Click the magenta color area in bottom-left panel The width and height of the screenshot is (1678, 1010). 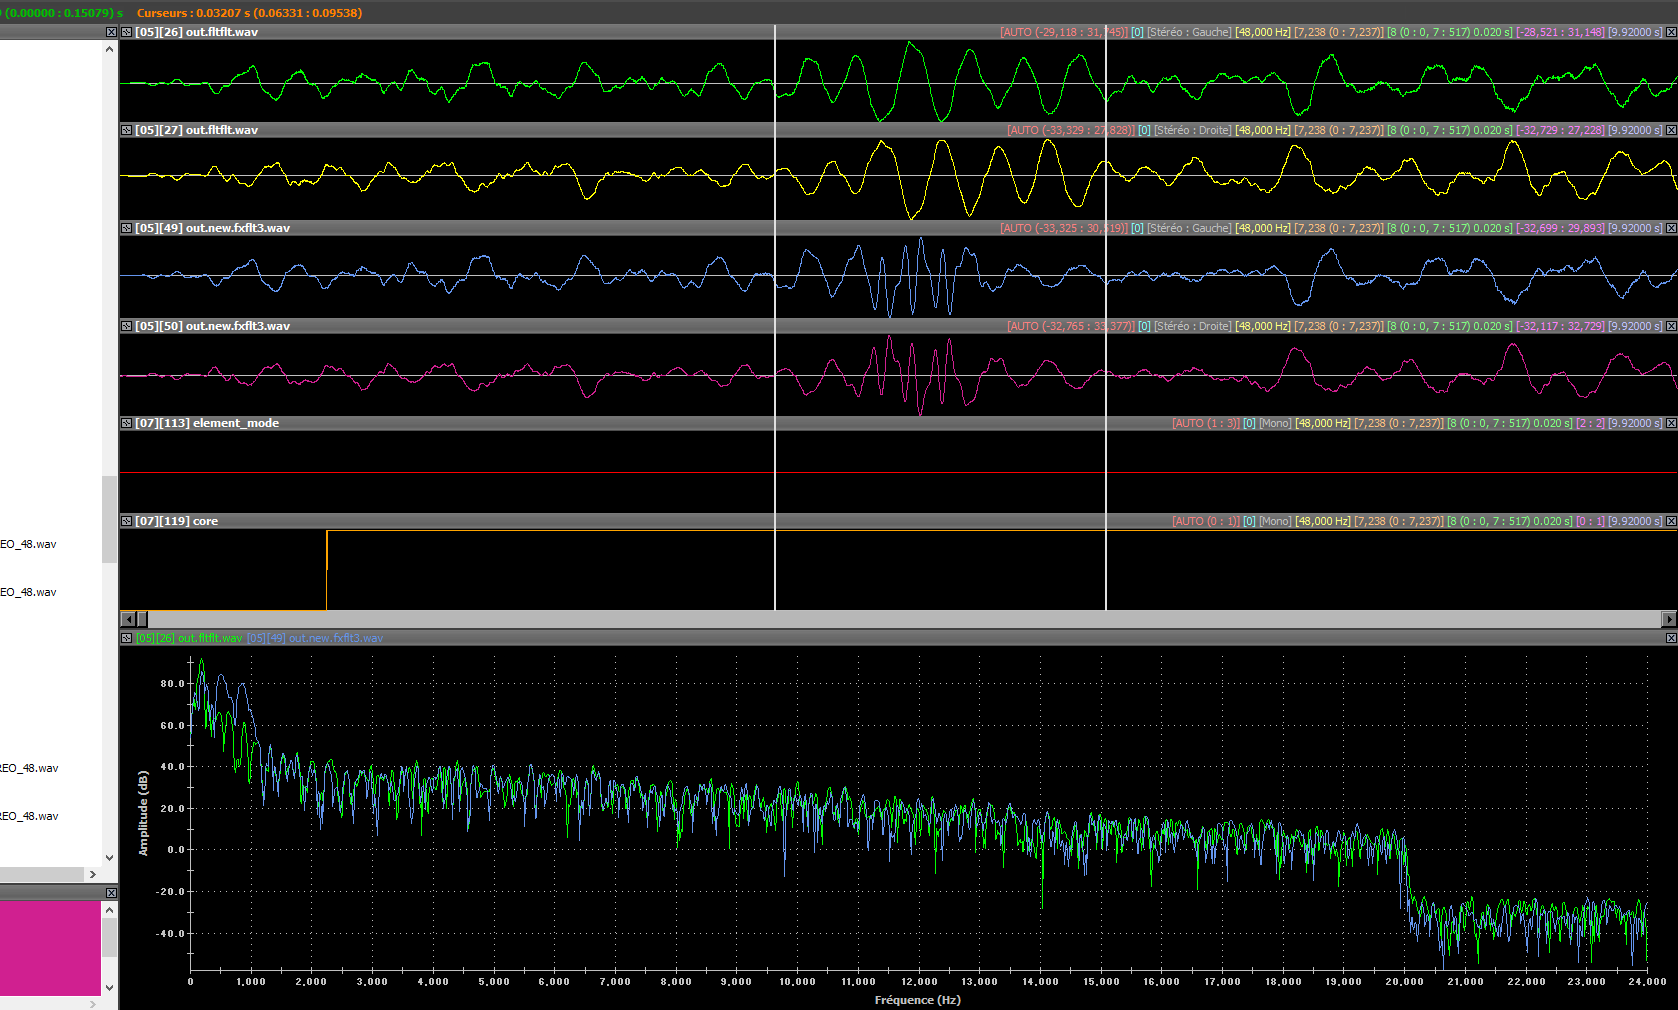pos(50,948)
